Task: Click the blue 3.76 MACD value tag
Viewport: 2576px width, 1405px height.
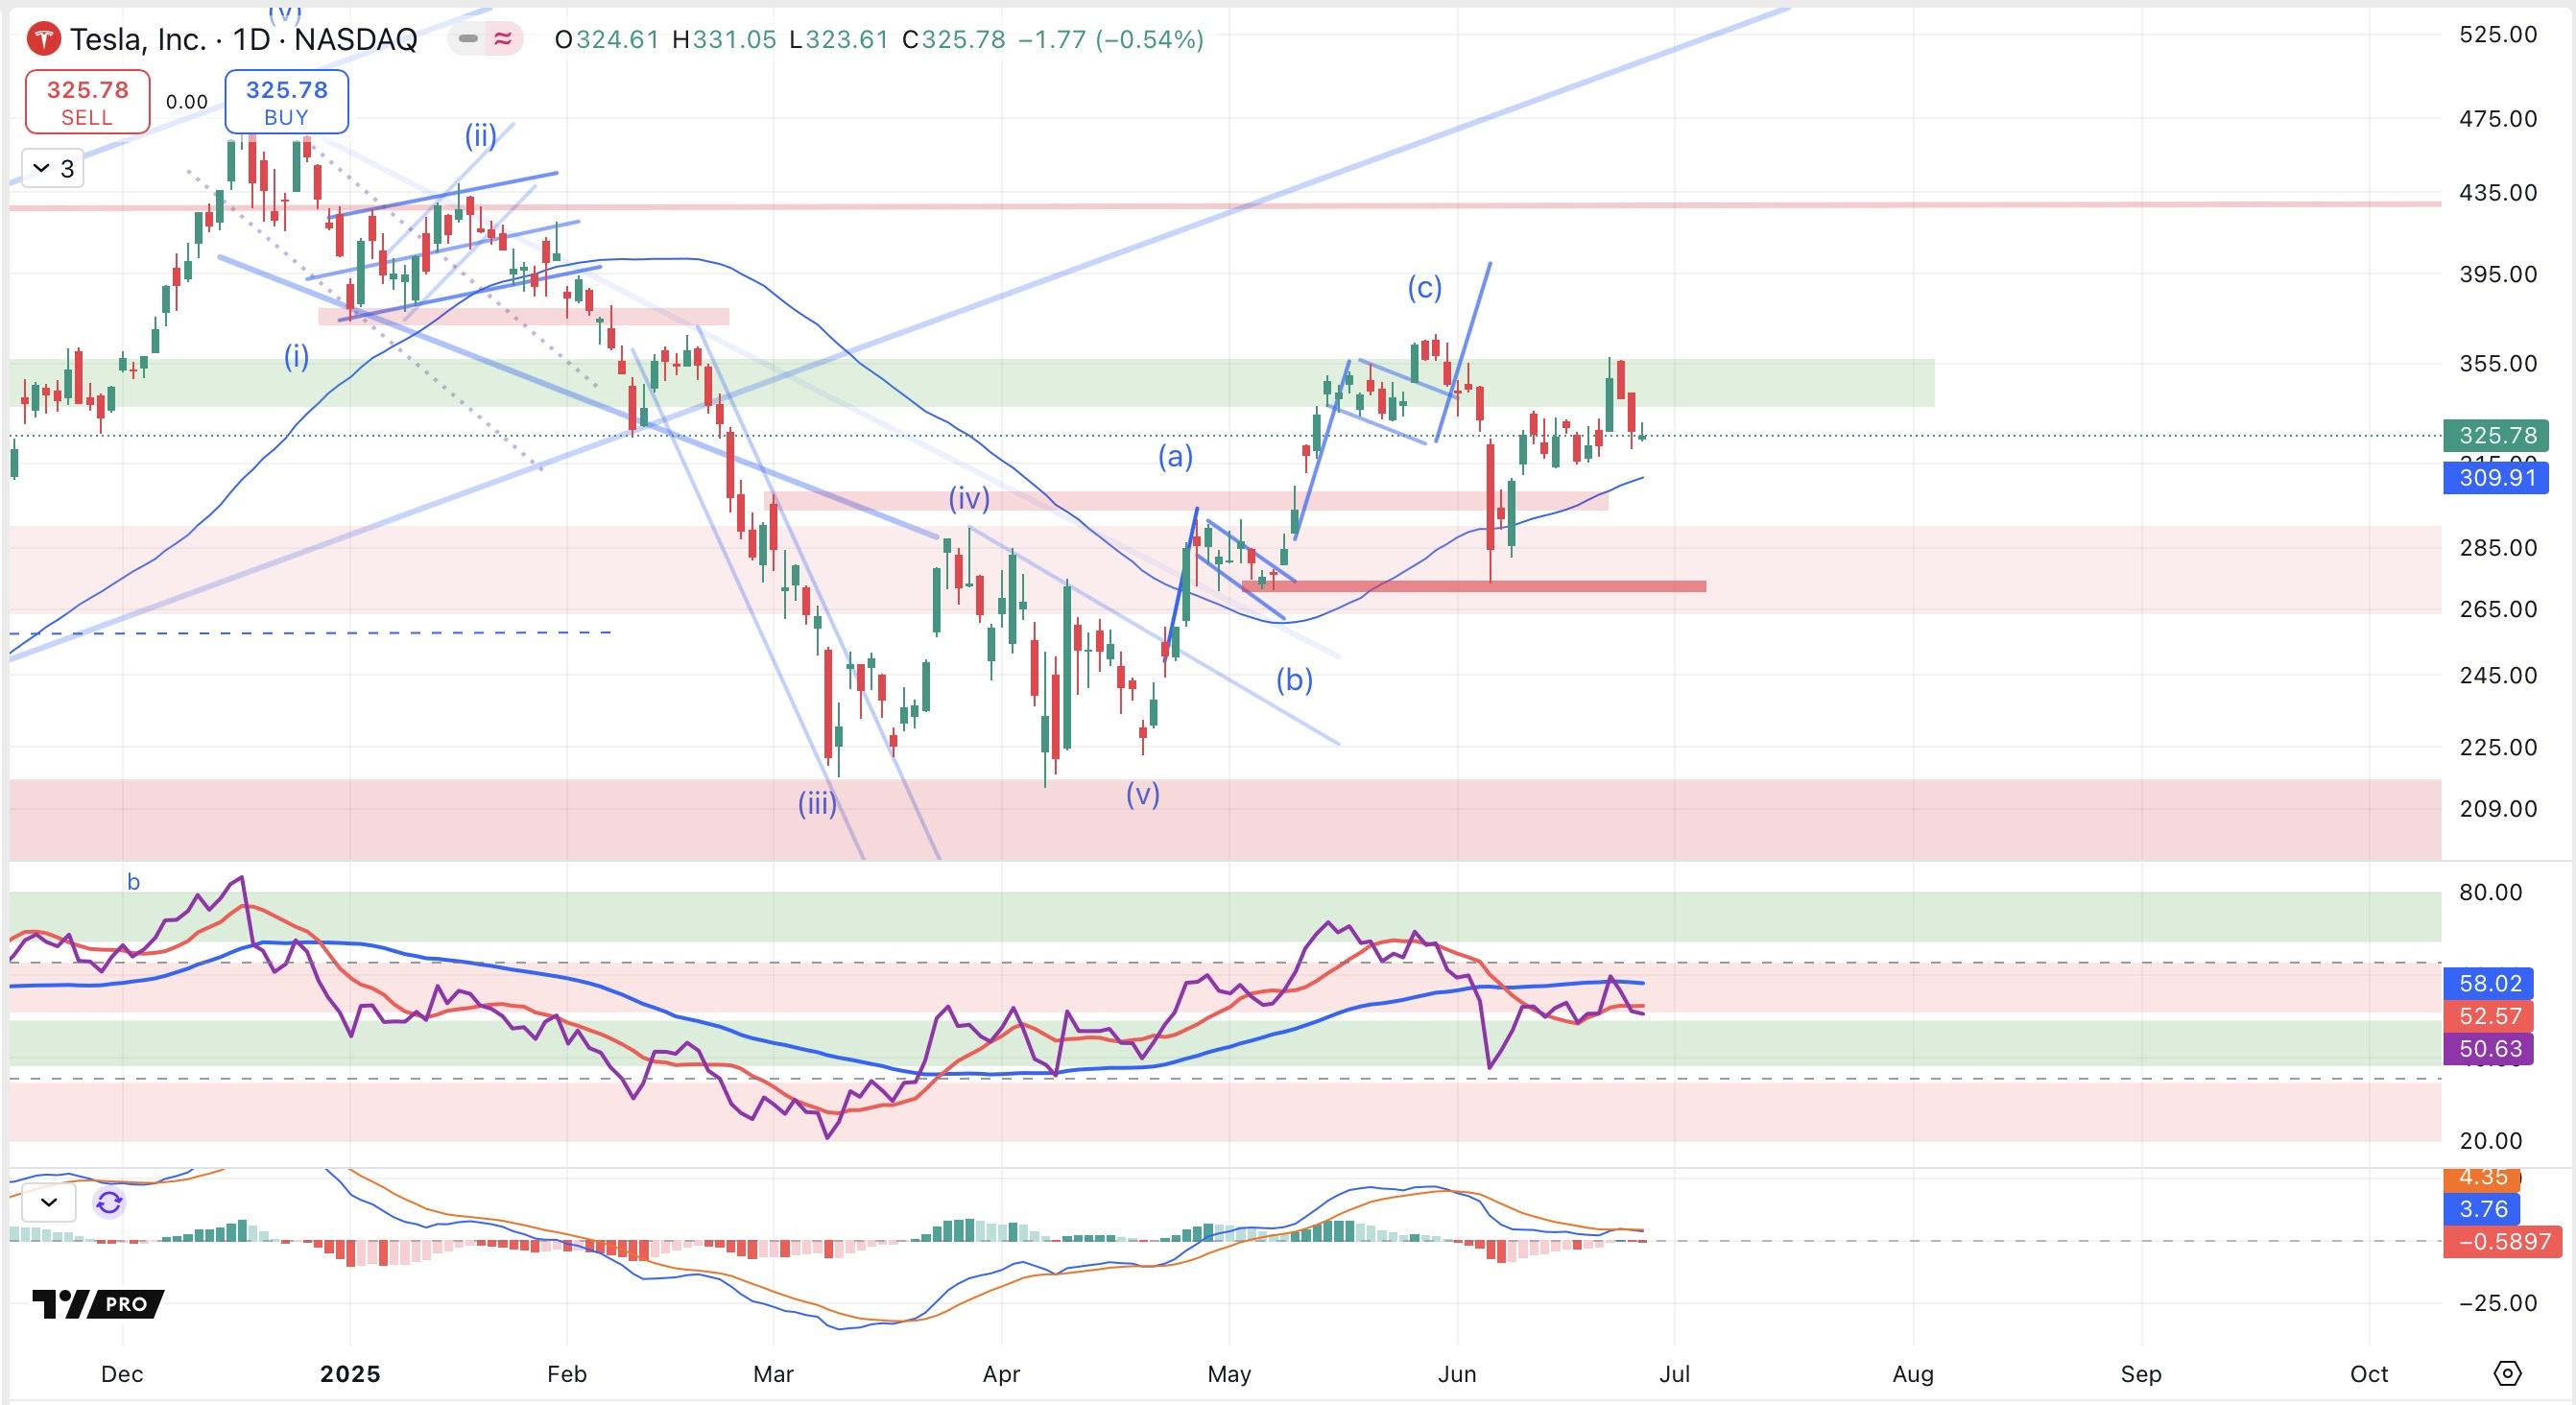Action: click(2483, 1209)
